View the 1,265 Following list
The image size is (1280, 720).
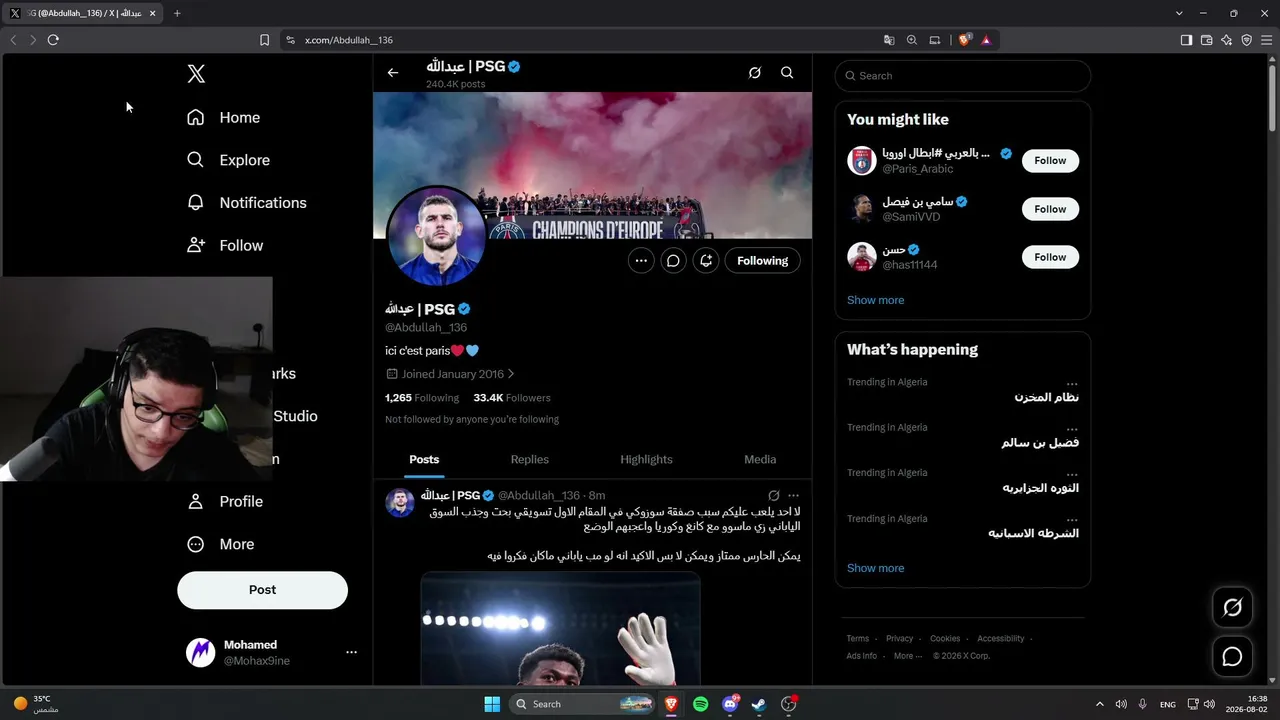(x=422, y=398)
